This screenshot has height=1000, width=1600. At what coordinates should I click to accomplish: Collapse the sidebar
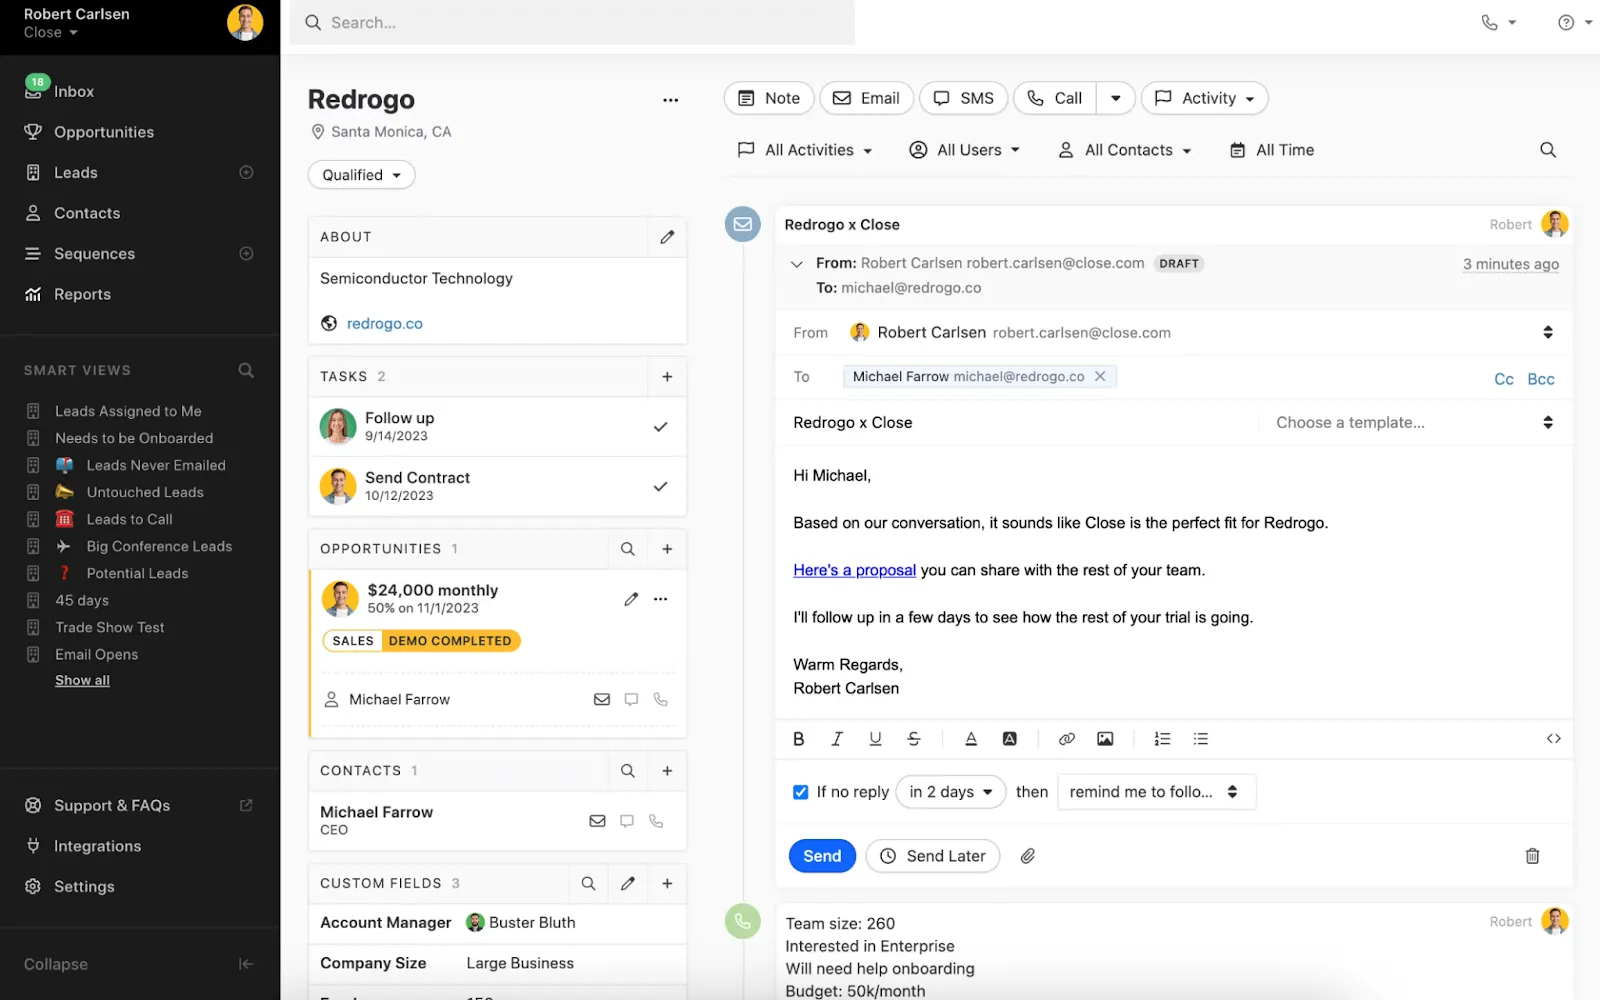coord(140,964)
